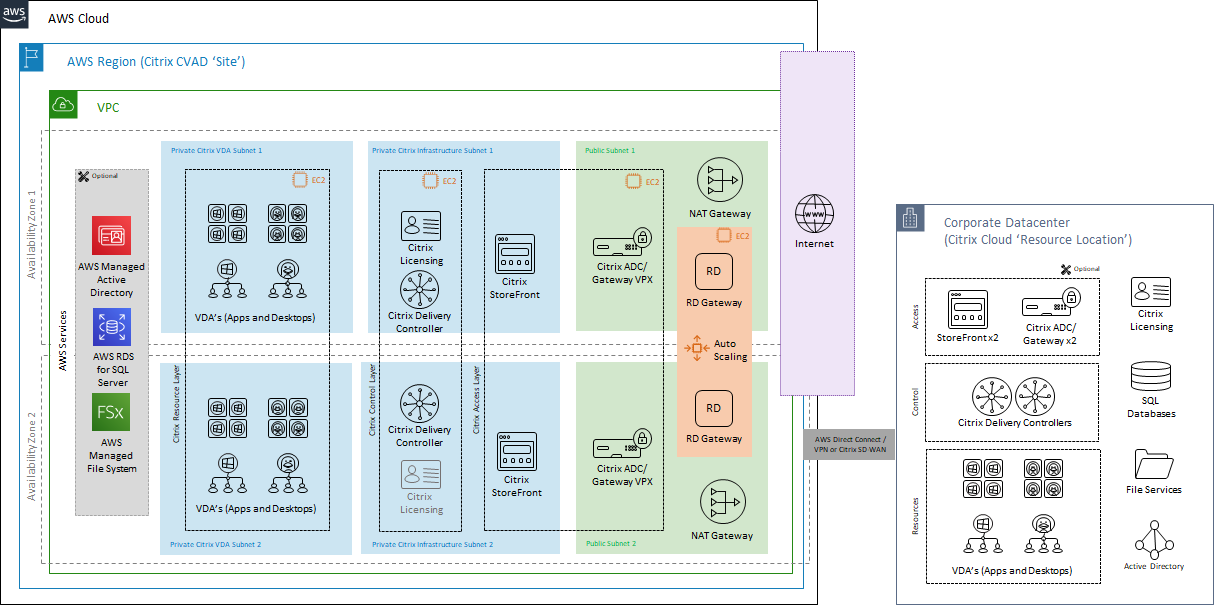Click Citrix Delivery Controller icon in Subnet 1

tap(420, 289)
